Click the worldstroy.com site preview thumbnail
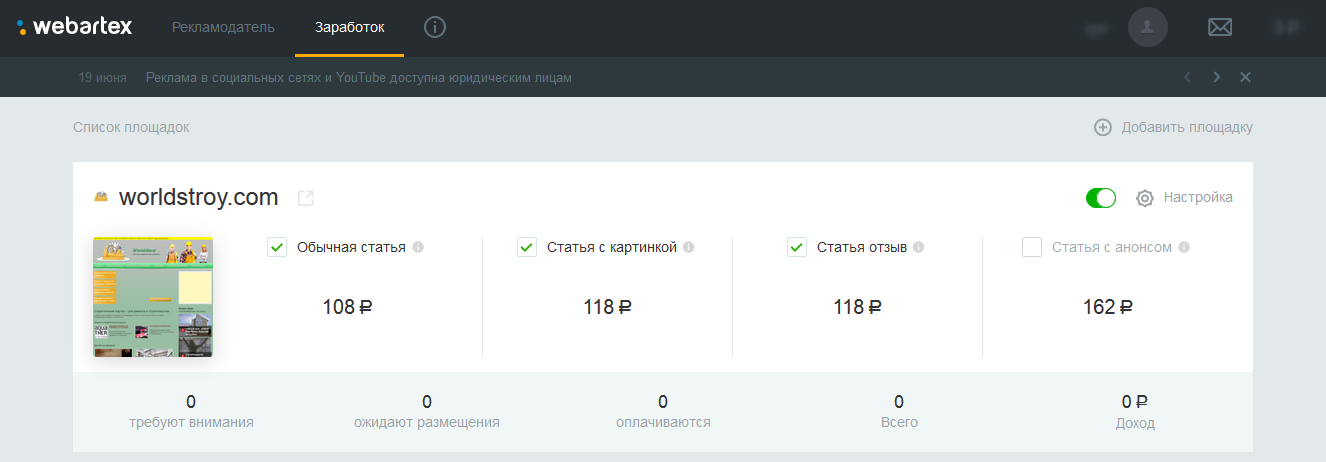 (153, 297)
